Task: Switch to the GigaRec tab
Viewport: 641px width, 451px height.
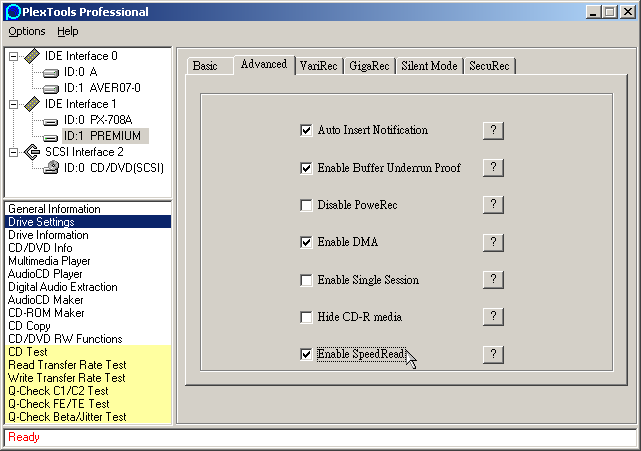Action: pyautogui.click(x=369, y=66)
